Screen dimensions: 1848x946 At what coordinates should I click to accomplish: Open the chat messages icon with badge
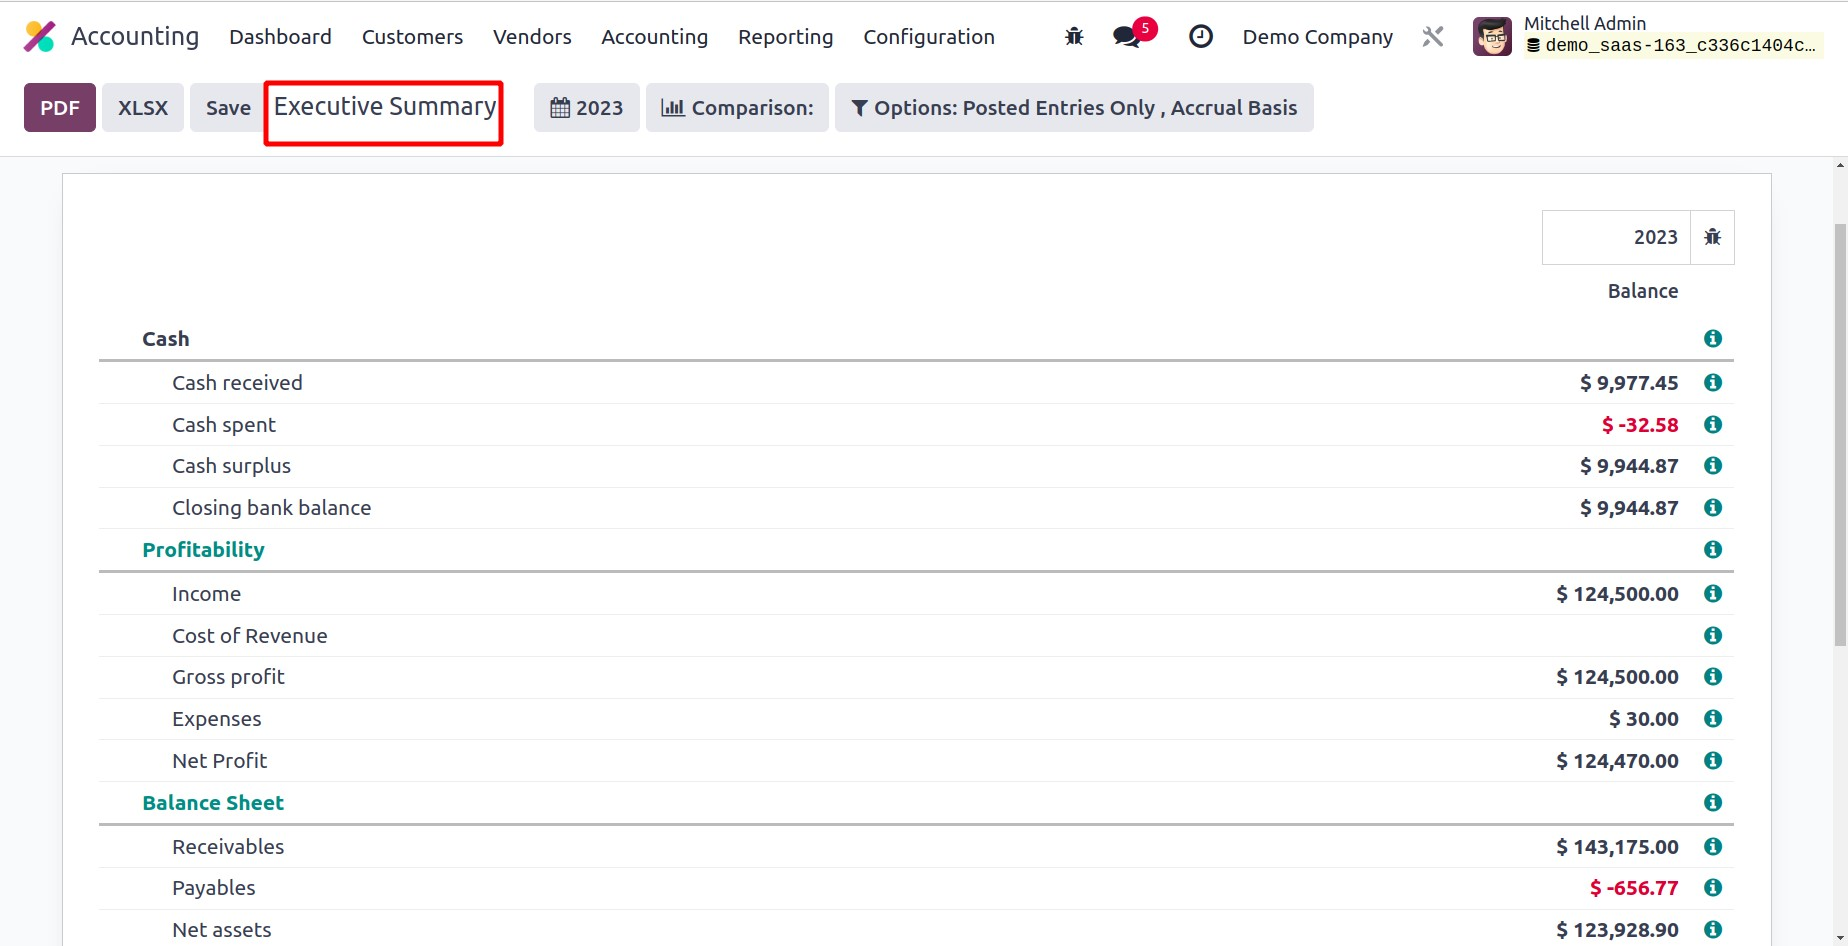1127,37
